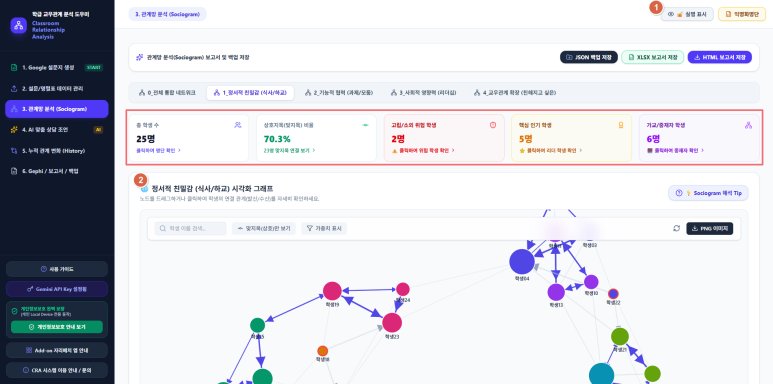This screenshot has height=384, width=773.
Task: Click the magnifier icon in student search
Action: [163, 228]
